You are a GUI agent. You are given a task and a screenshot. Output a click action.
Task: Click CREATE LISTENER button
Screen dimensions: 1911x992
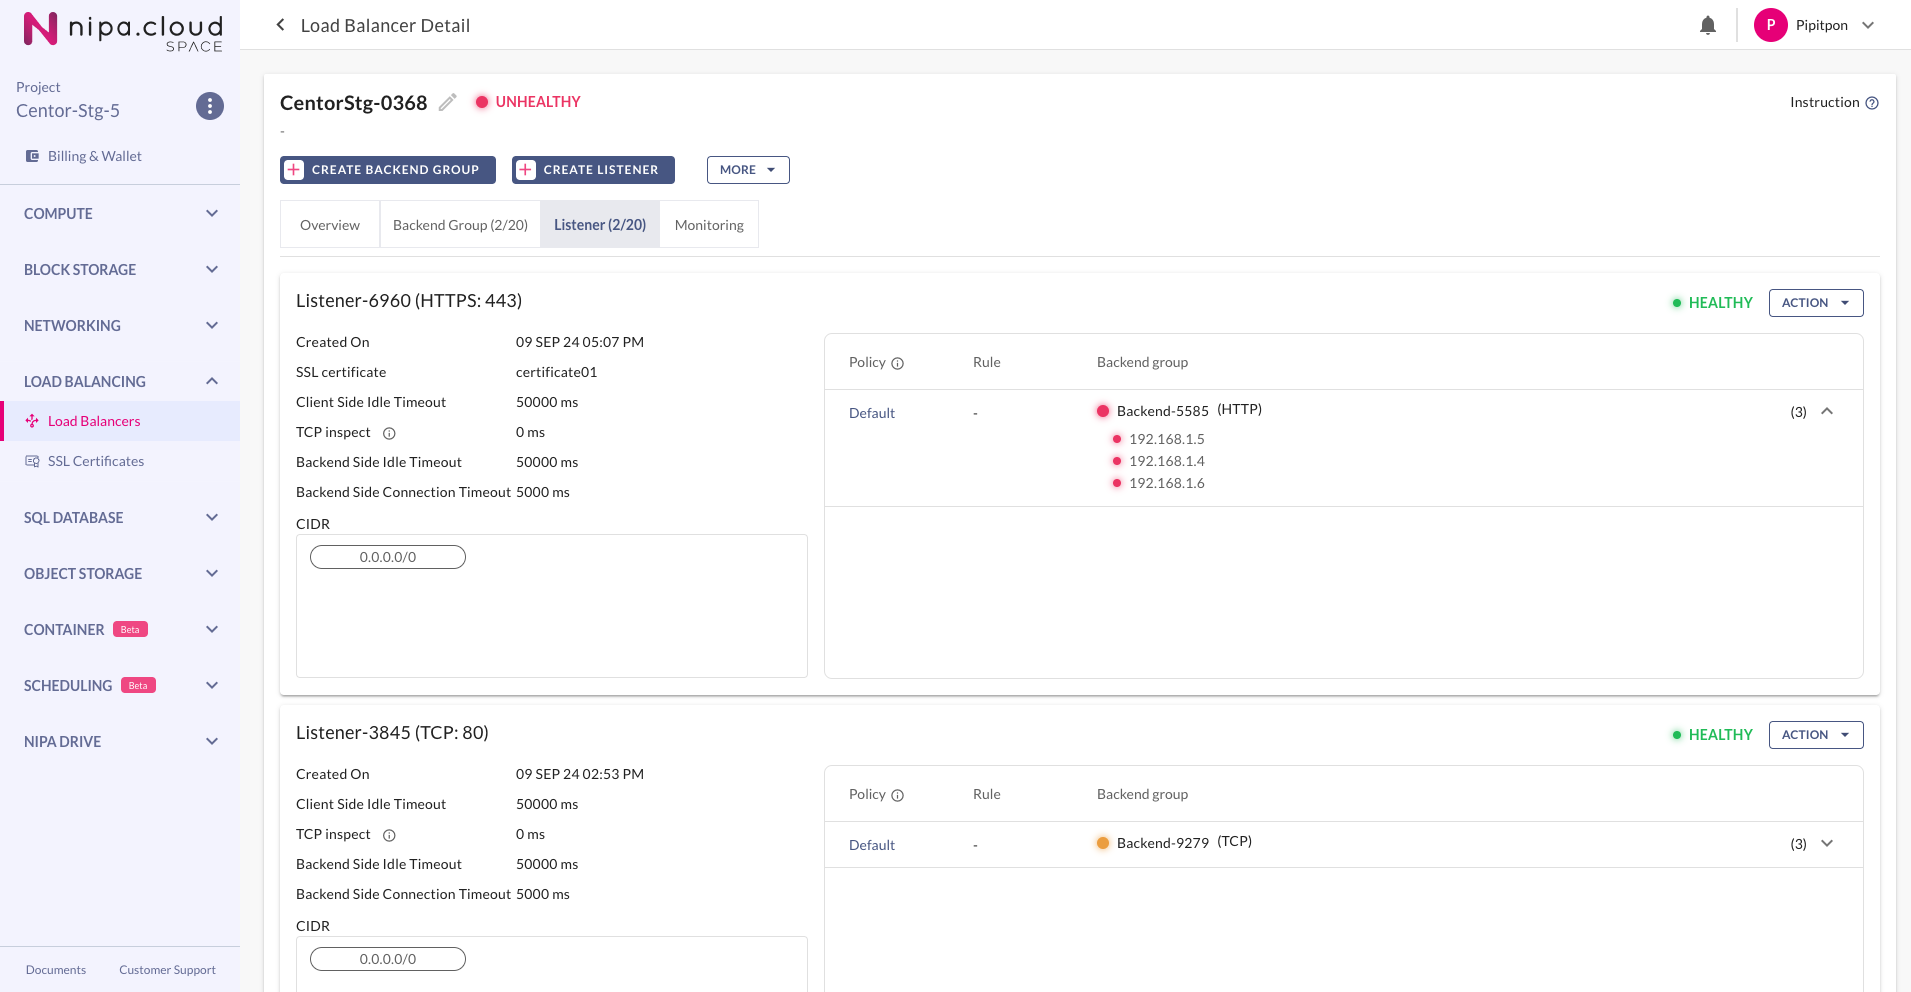pyautogui.click(x=593, y=170)
